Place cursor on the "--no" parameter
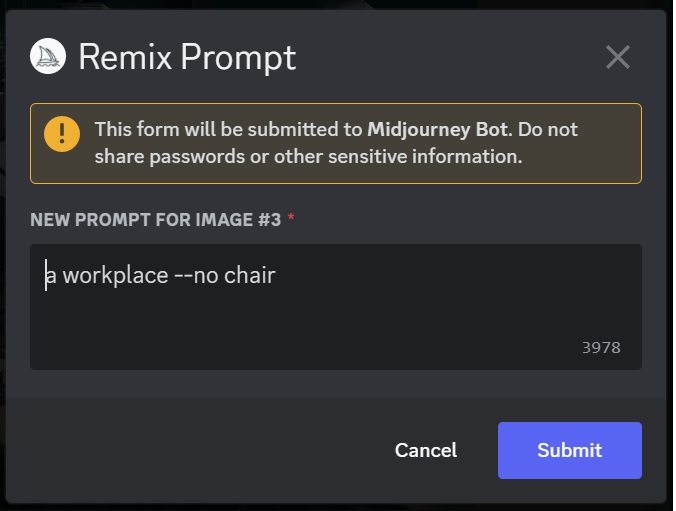676x511 pixels. 195,275
